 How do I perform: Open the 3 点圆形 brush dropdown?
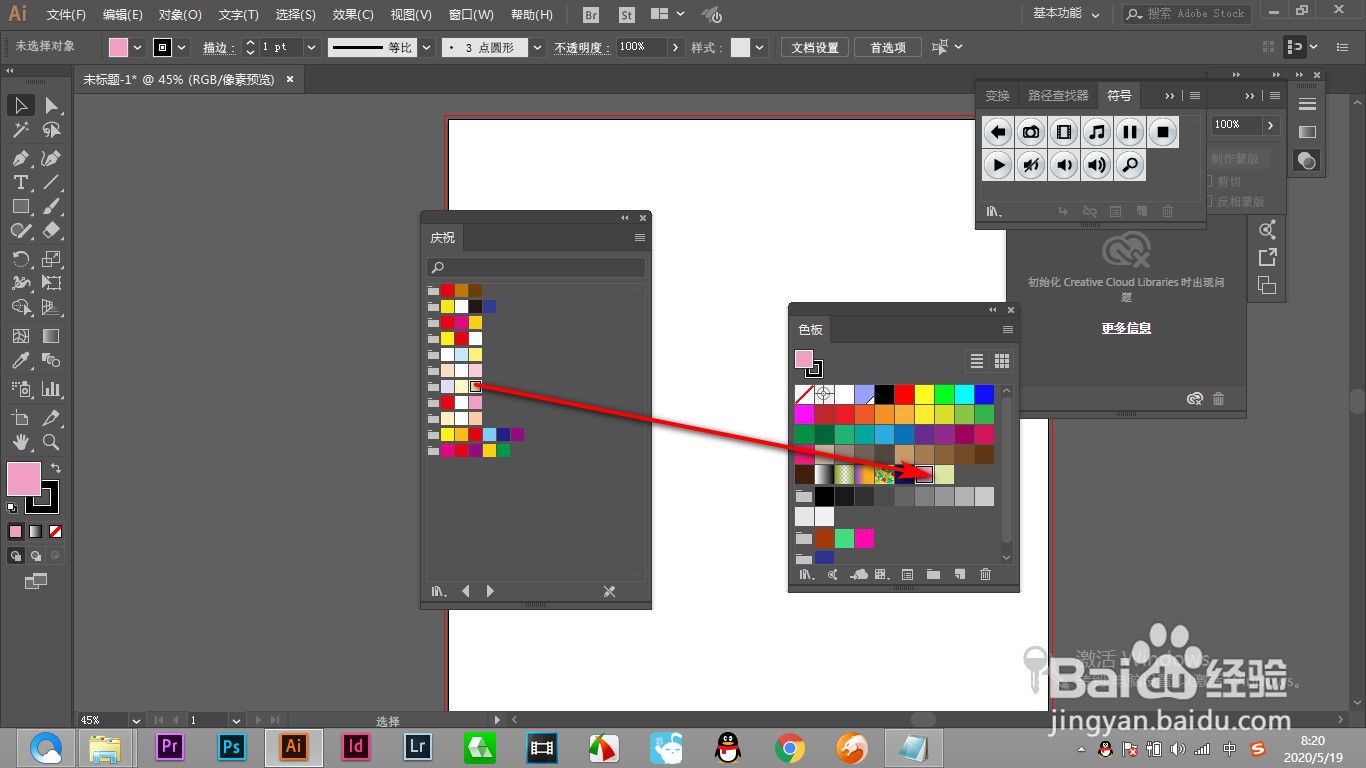click(x=537, y=47)
